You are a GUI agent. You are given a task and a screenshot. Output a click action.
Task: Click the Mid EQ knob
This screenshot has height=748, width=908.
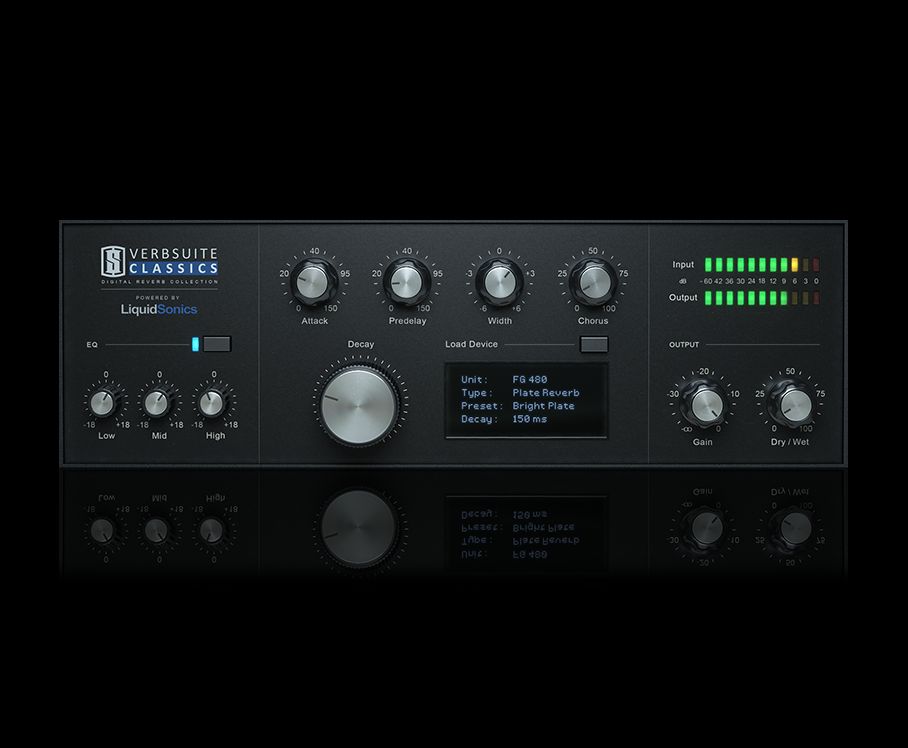click(156, 403)
